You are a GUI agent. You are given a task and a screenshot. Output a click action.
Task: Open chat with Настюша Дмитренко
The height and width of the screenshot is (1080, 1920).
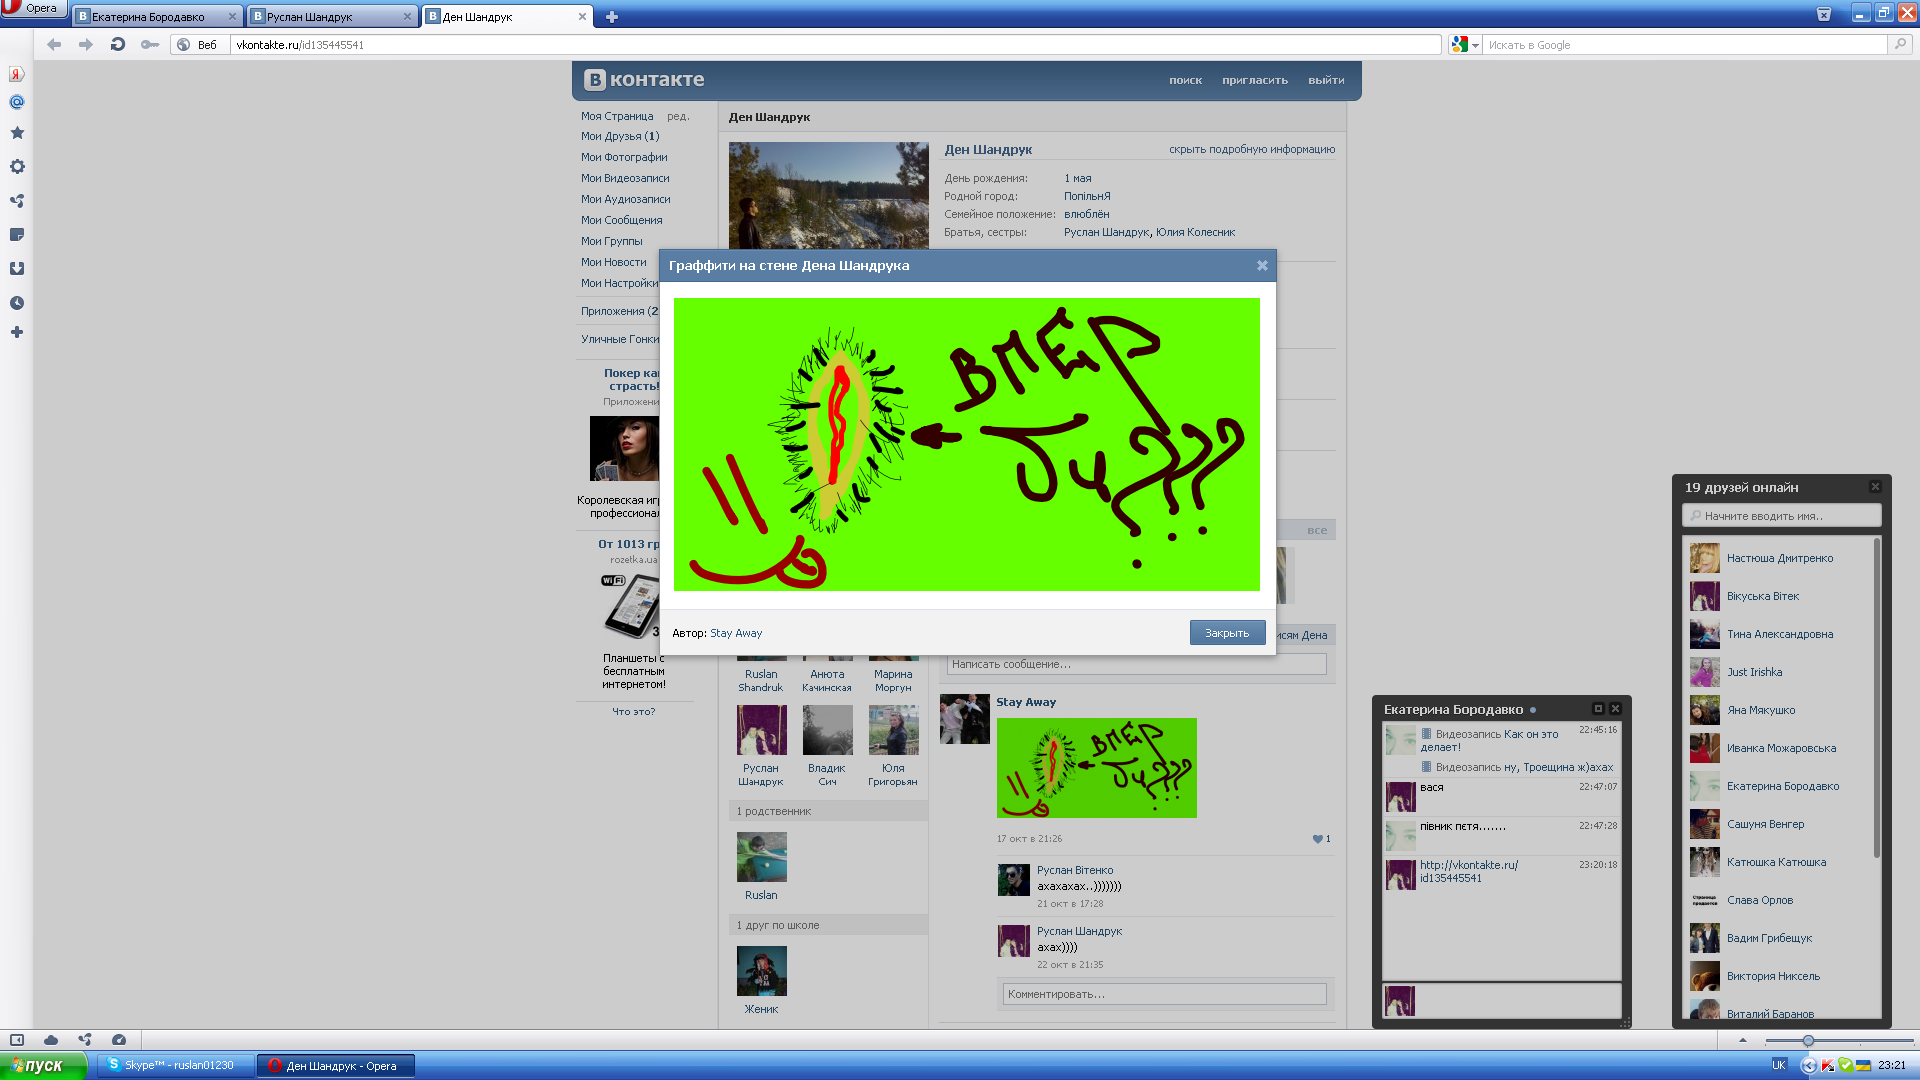pyautogui.click(x=1779, y=558)
